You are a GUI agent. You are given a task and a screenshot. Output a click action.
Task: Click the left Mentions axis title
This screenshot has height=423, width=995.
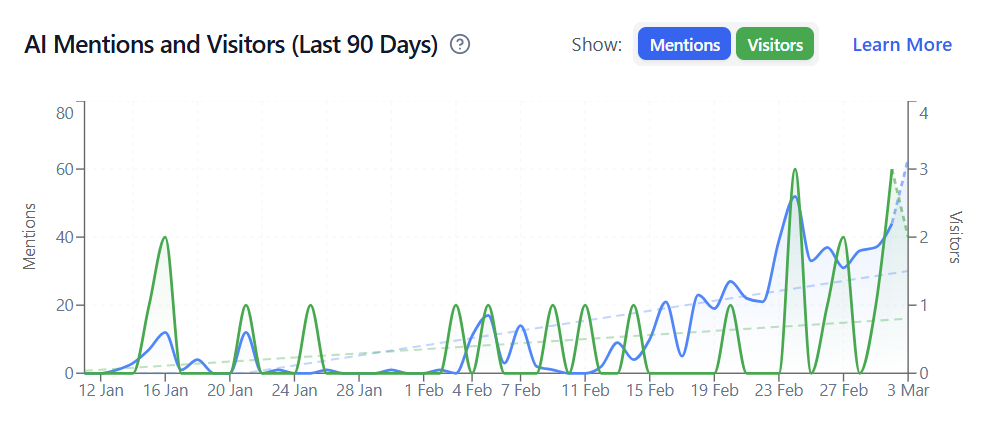(31, 237)
